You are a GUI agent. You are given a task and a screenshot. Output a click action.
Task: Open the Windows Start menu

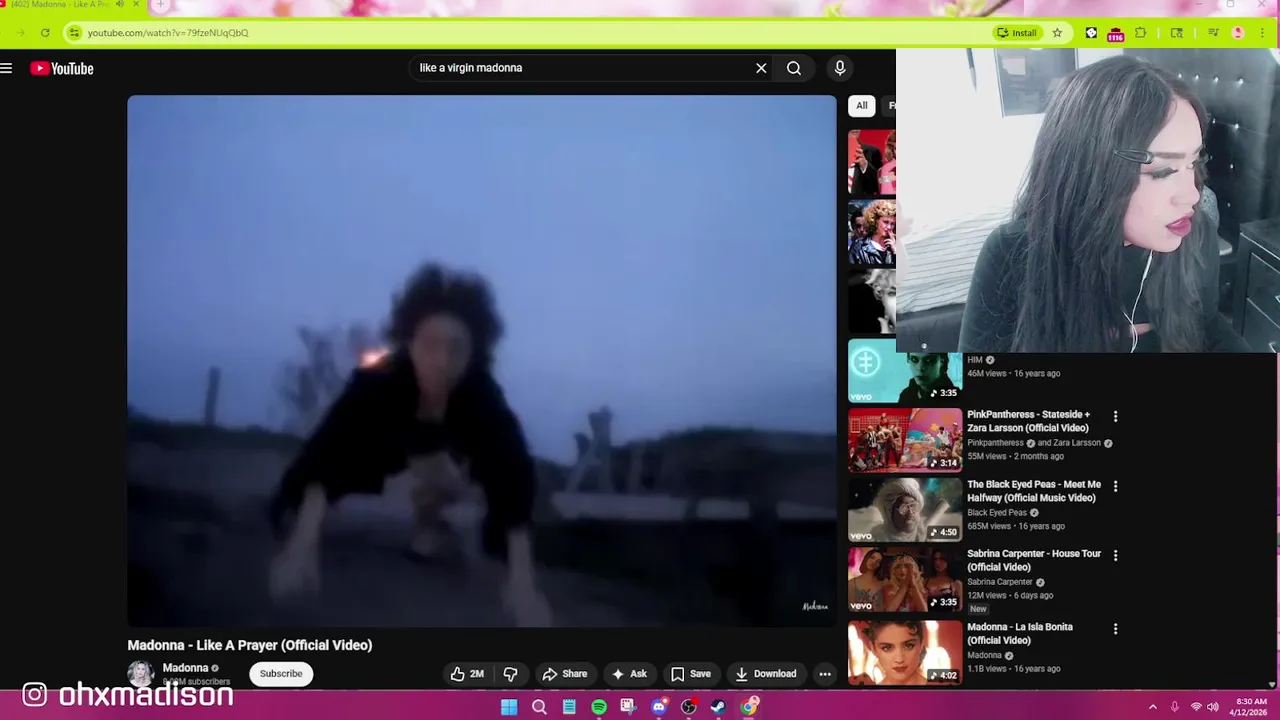[509, 707]
